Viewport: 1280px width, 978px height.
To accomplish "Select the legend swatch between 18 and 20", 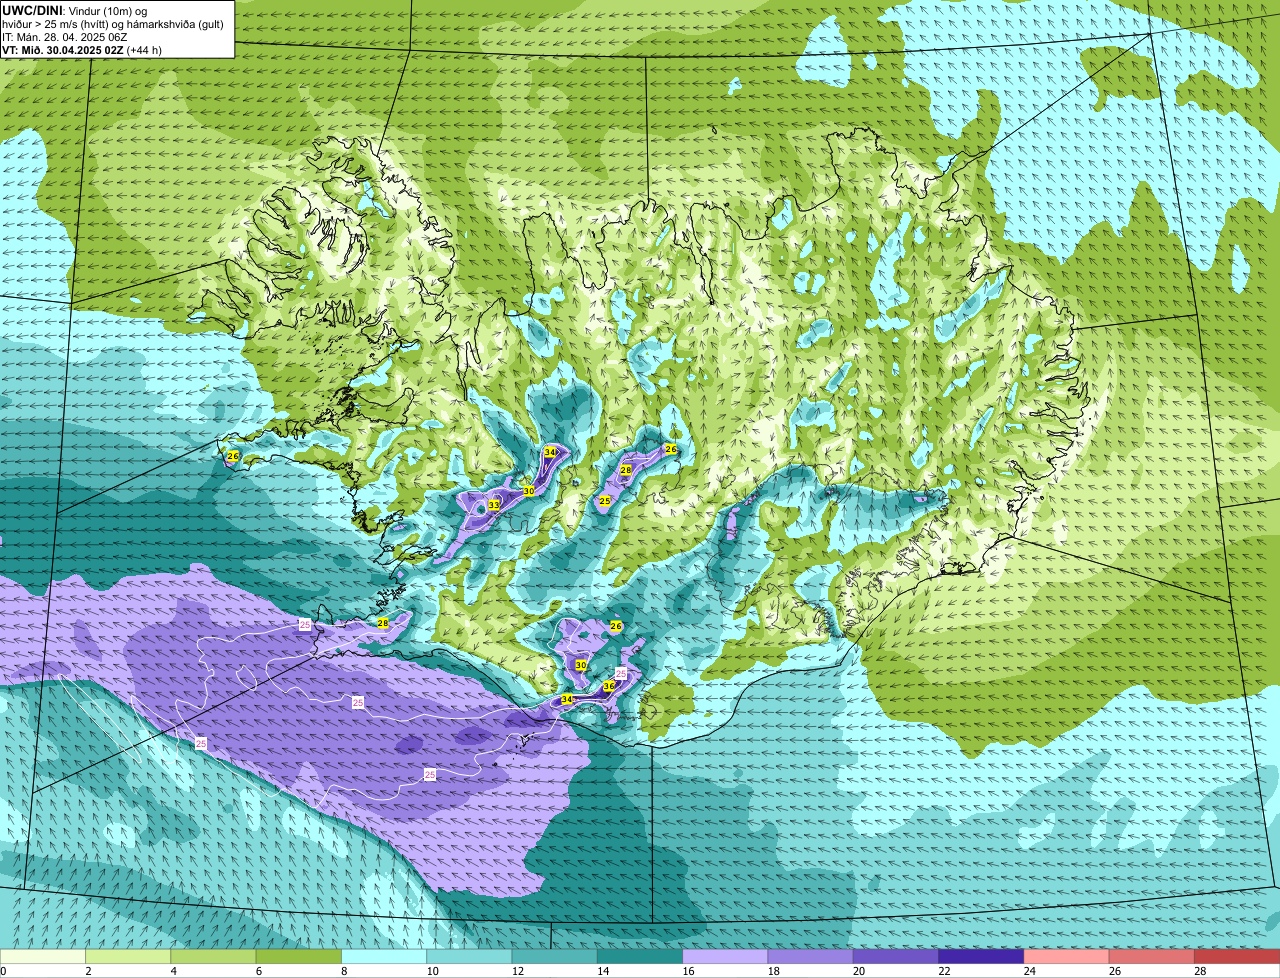I will pos(811,957).
